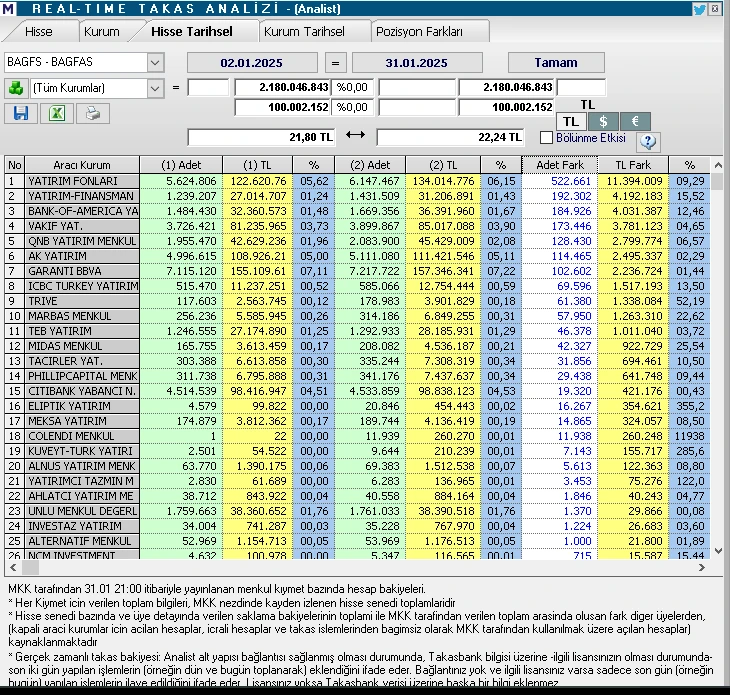Screen dimensions: 730x695
Task: Select ALNUS YATIRIM MENK row
Action: pyautogui.click(x=357, y=466)
